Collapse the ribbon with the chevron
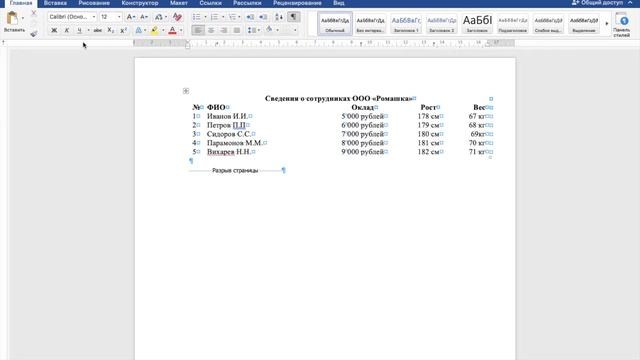640x360 pixels. pos(630,2)
